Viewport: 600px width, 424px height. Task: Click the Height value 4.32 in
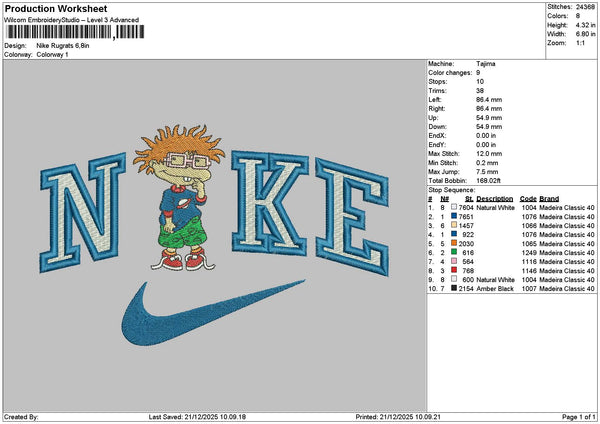[x=585, y=25]
